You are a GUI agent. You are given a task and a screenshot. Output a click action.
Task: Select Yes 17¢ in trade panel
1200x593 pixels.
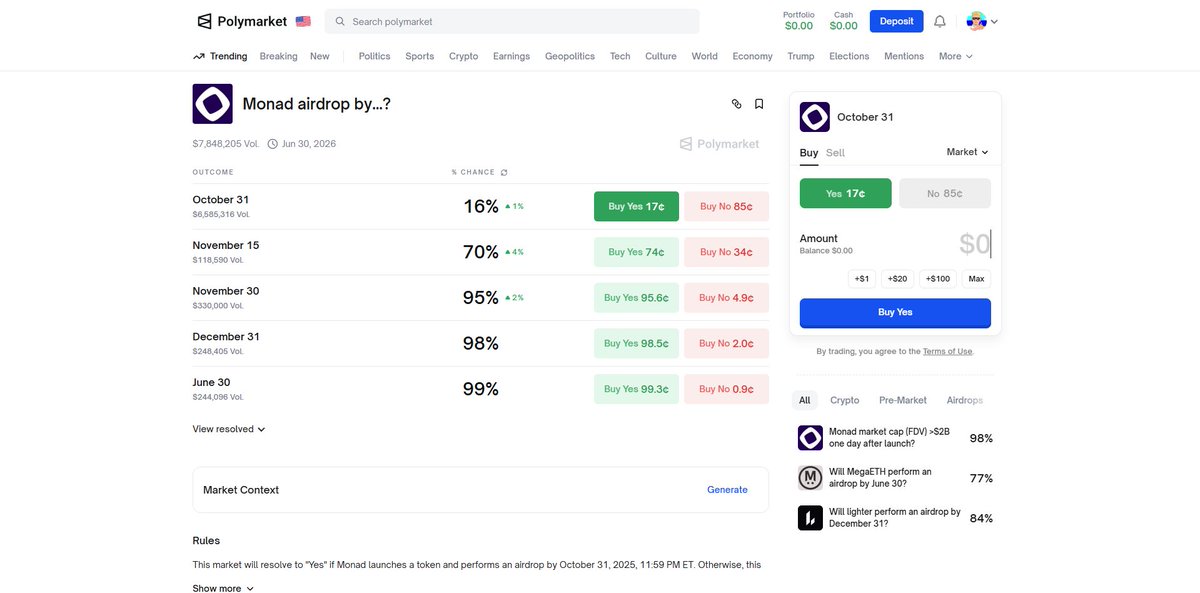click(845, 194)
